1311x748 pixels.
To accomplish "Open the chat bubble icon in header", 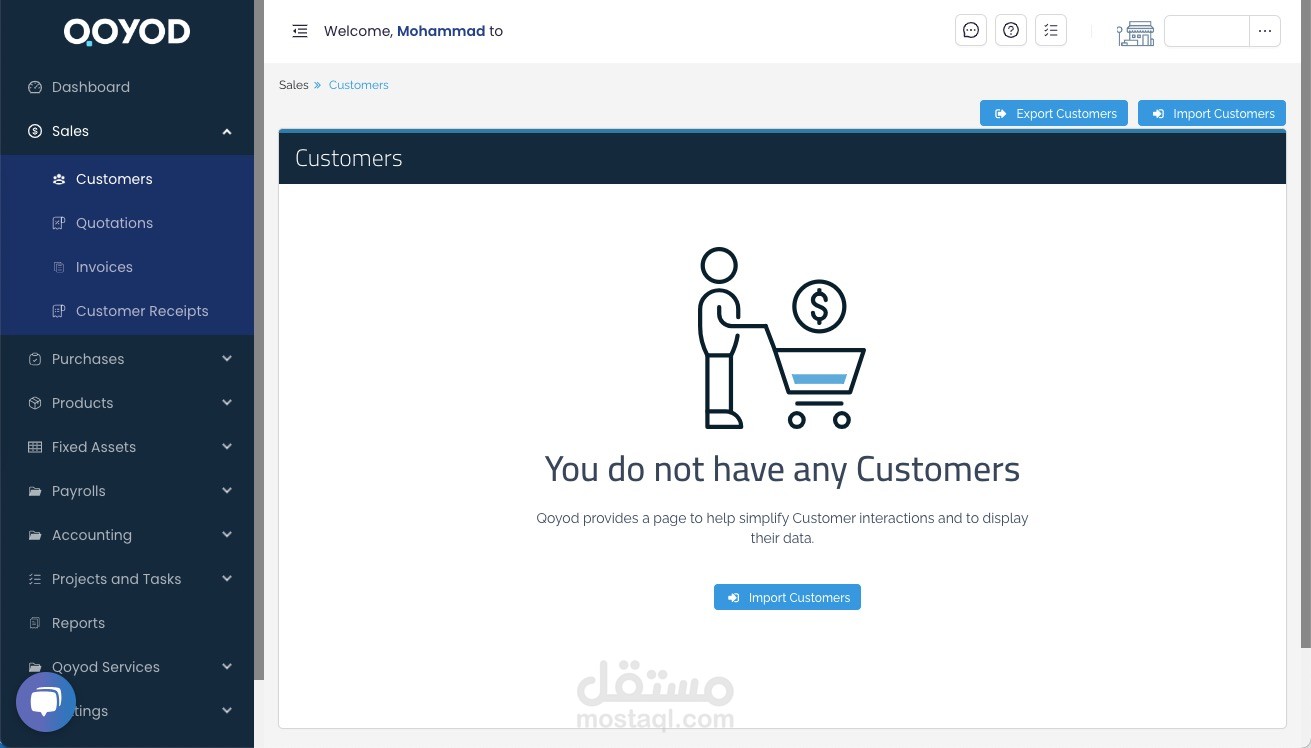I will [x=971, y=31].
